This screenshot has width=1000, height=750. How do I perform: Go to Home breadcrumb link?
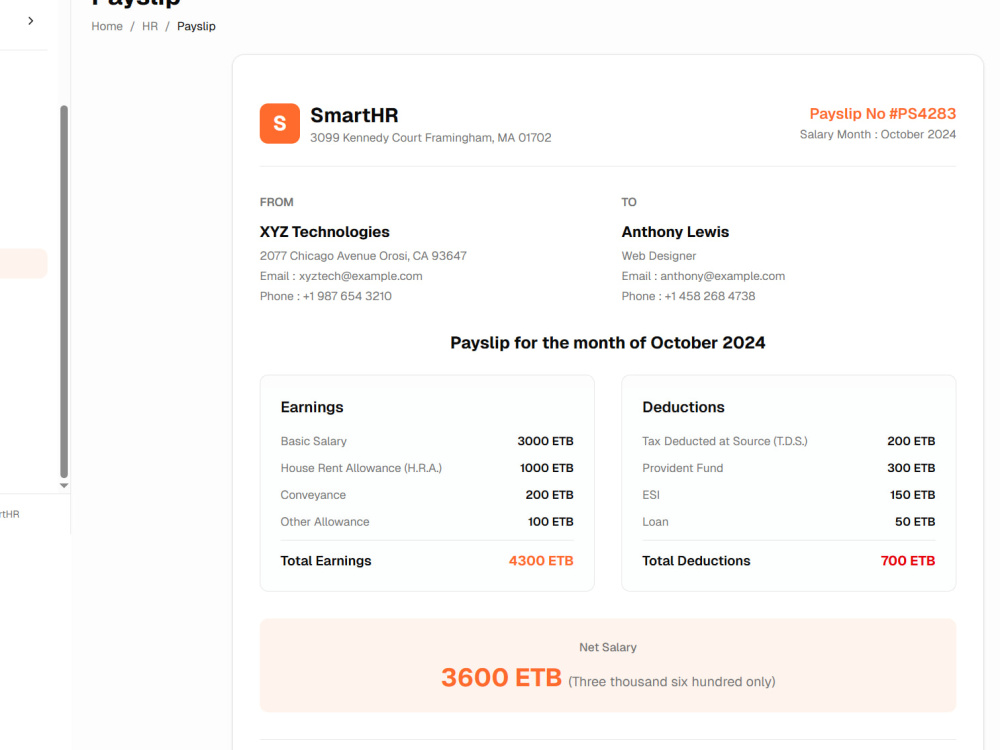click(x=107, y=26)
